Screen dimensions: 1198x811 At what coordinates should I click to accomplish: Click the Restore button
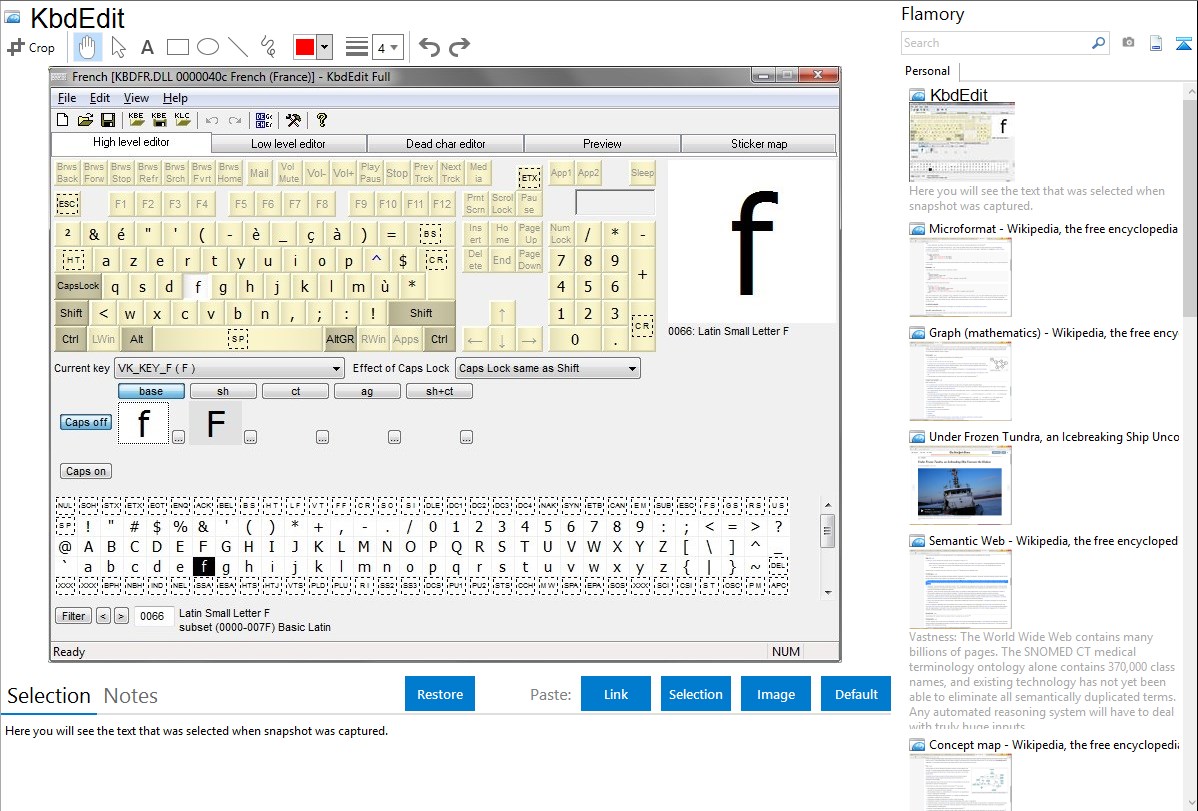(440, 694)
